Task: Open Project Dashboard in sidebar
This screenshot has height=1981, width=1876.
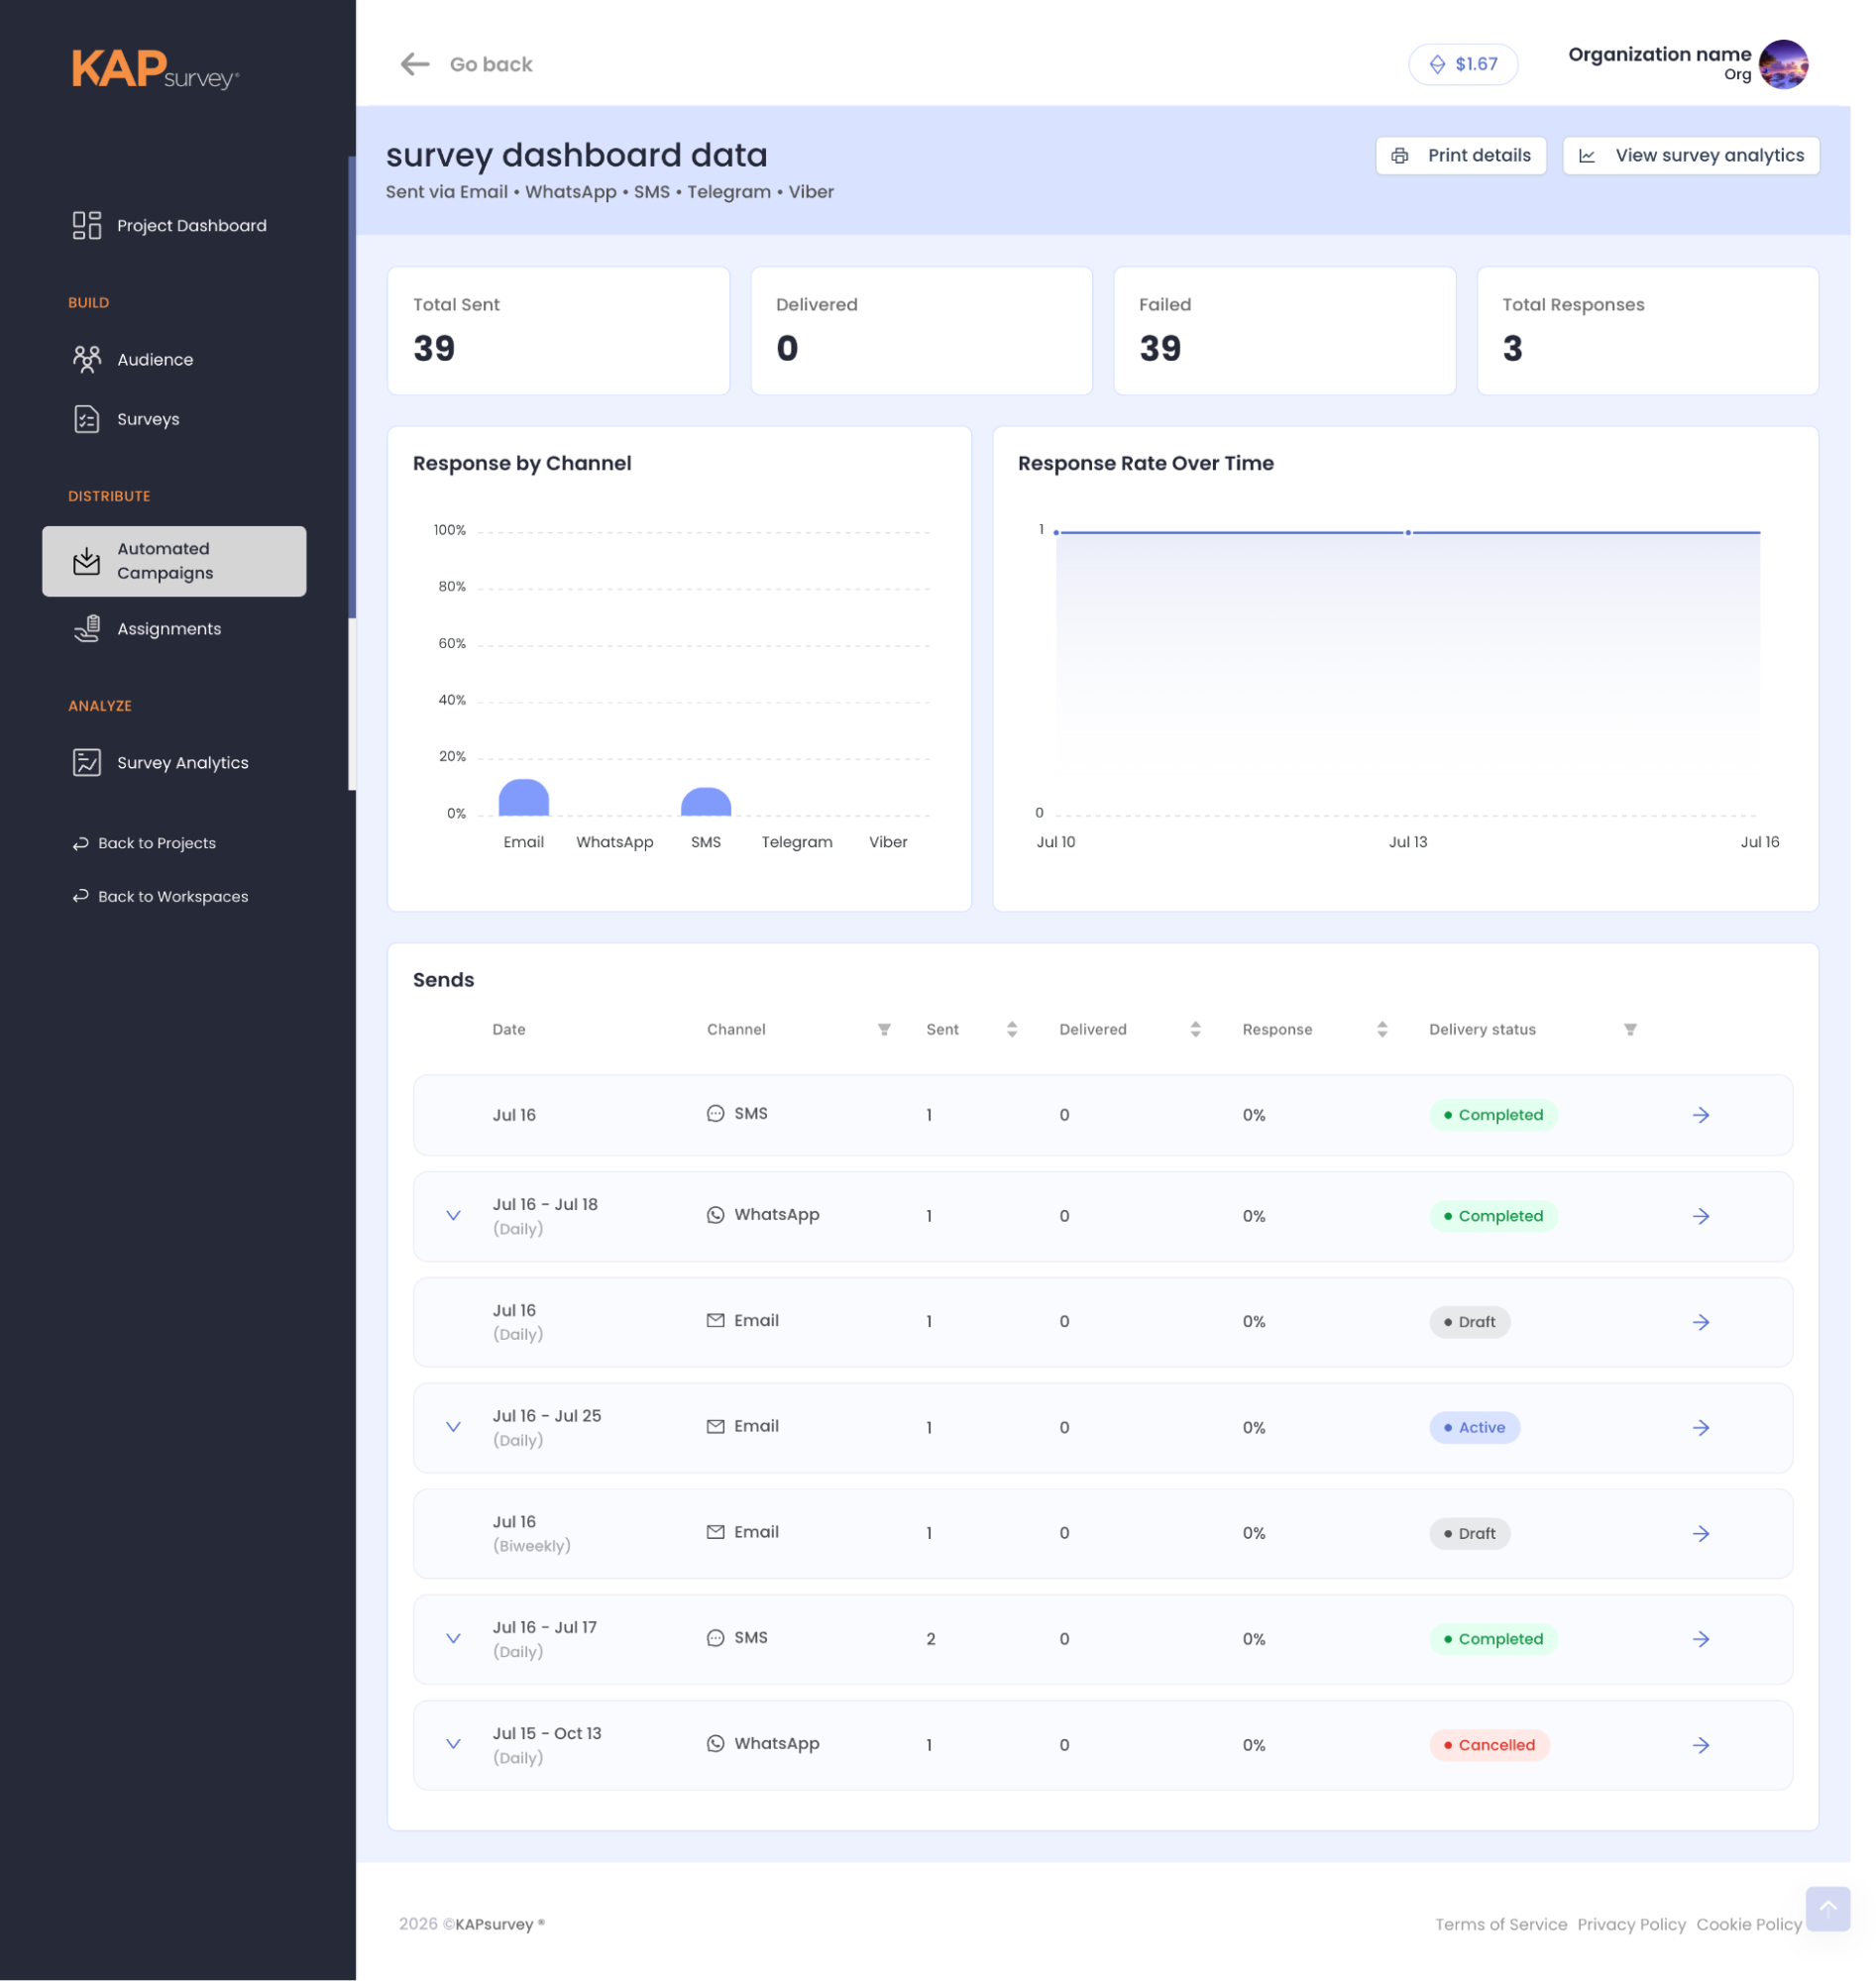Action: pos(170,226)
